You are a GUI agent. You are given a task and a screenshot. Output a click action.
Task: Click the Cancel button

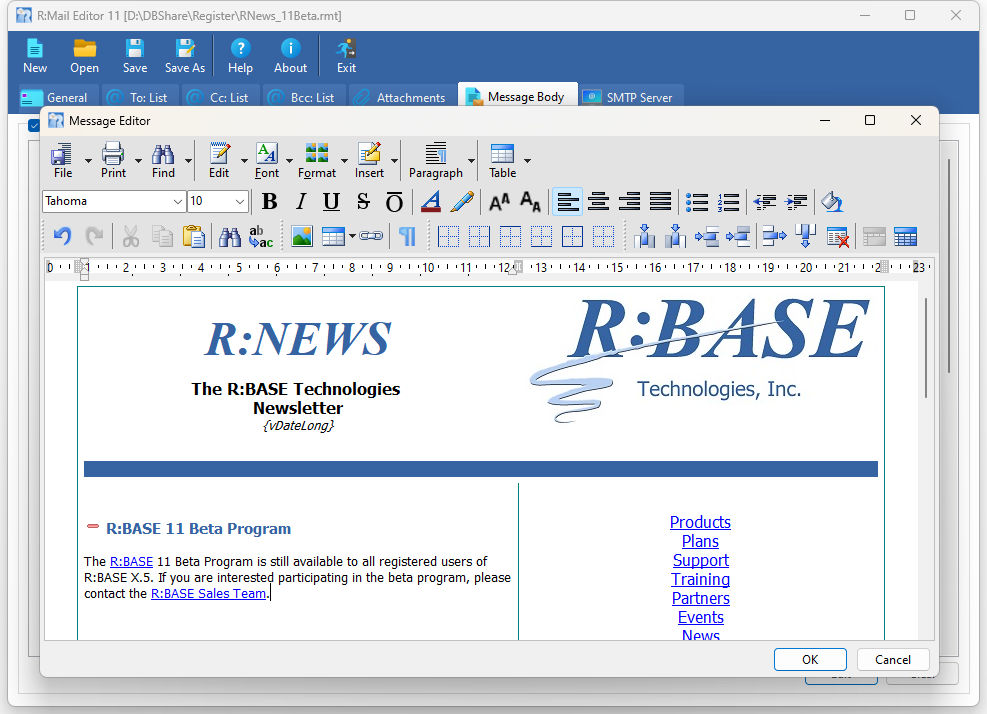click(x=893, y=659)
